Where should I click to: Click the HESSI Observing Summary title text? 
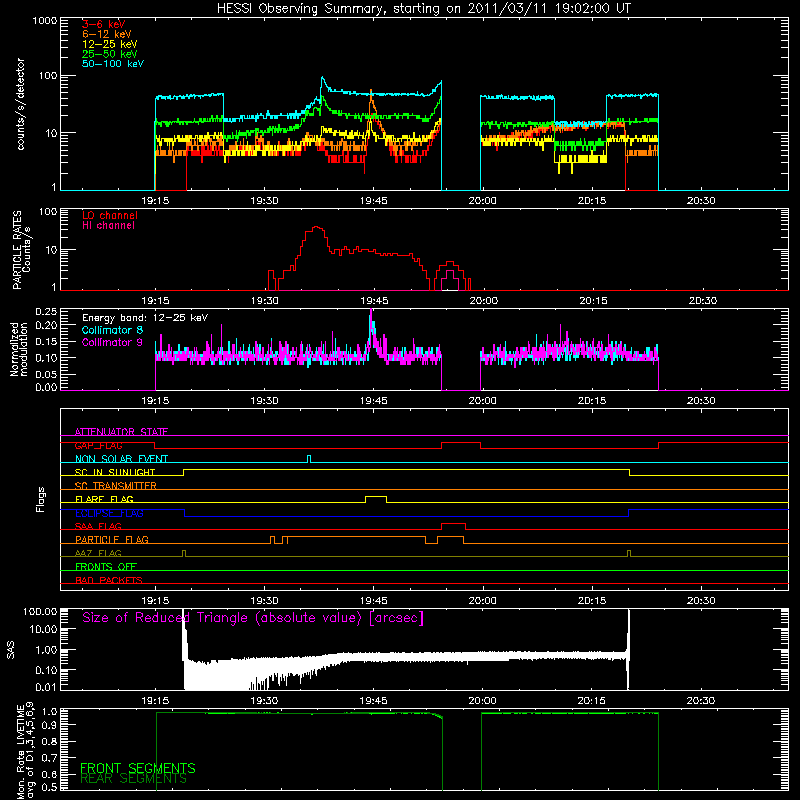point(423,9)
